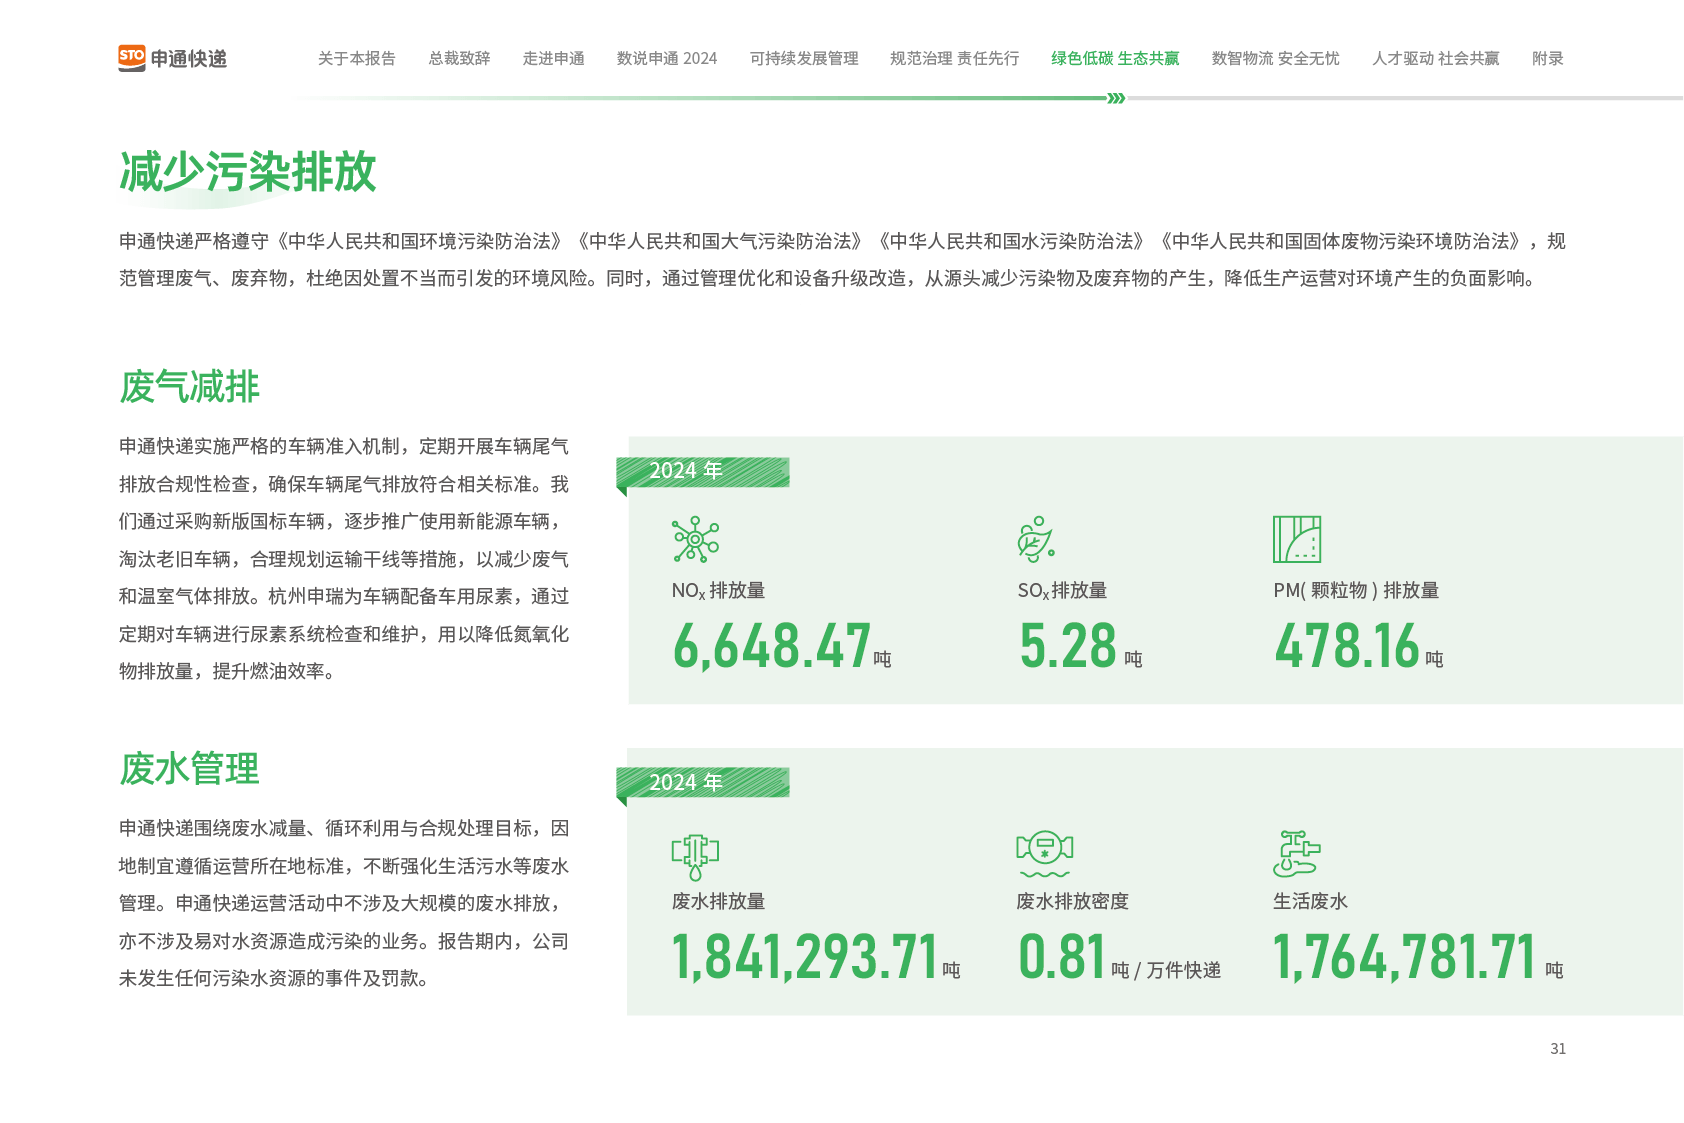Open the 总裁致辞 navigation tab
1684x1123 pixels.
459,59
